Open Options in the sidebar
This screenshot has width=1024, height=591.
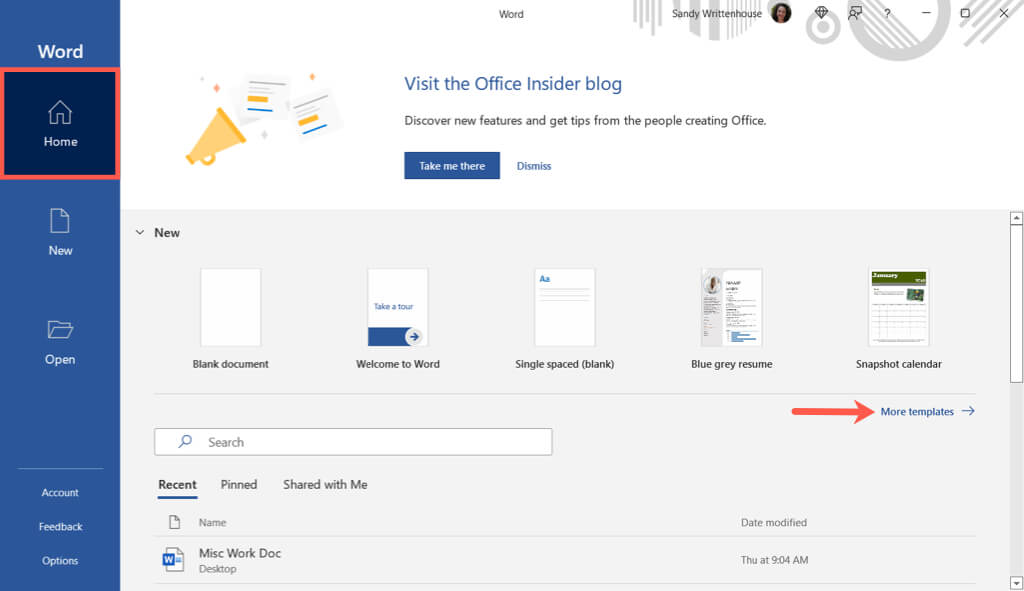[x=59, y=560]
